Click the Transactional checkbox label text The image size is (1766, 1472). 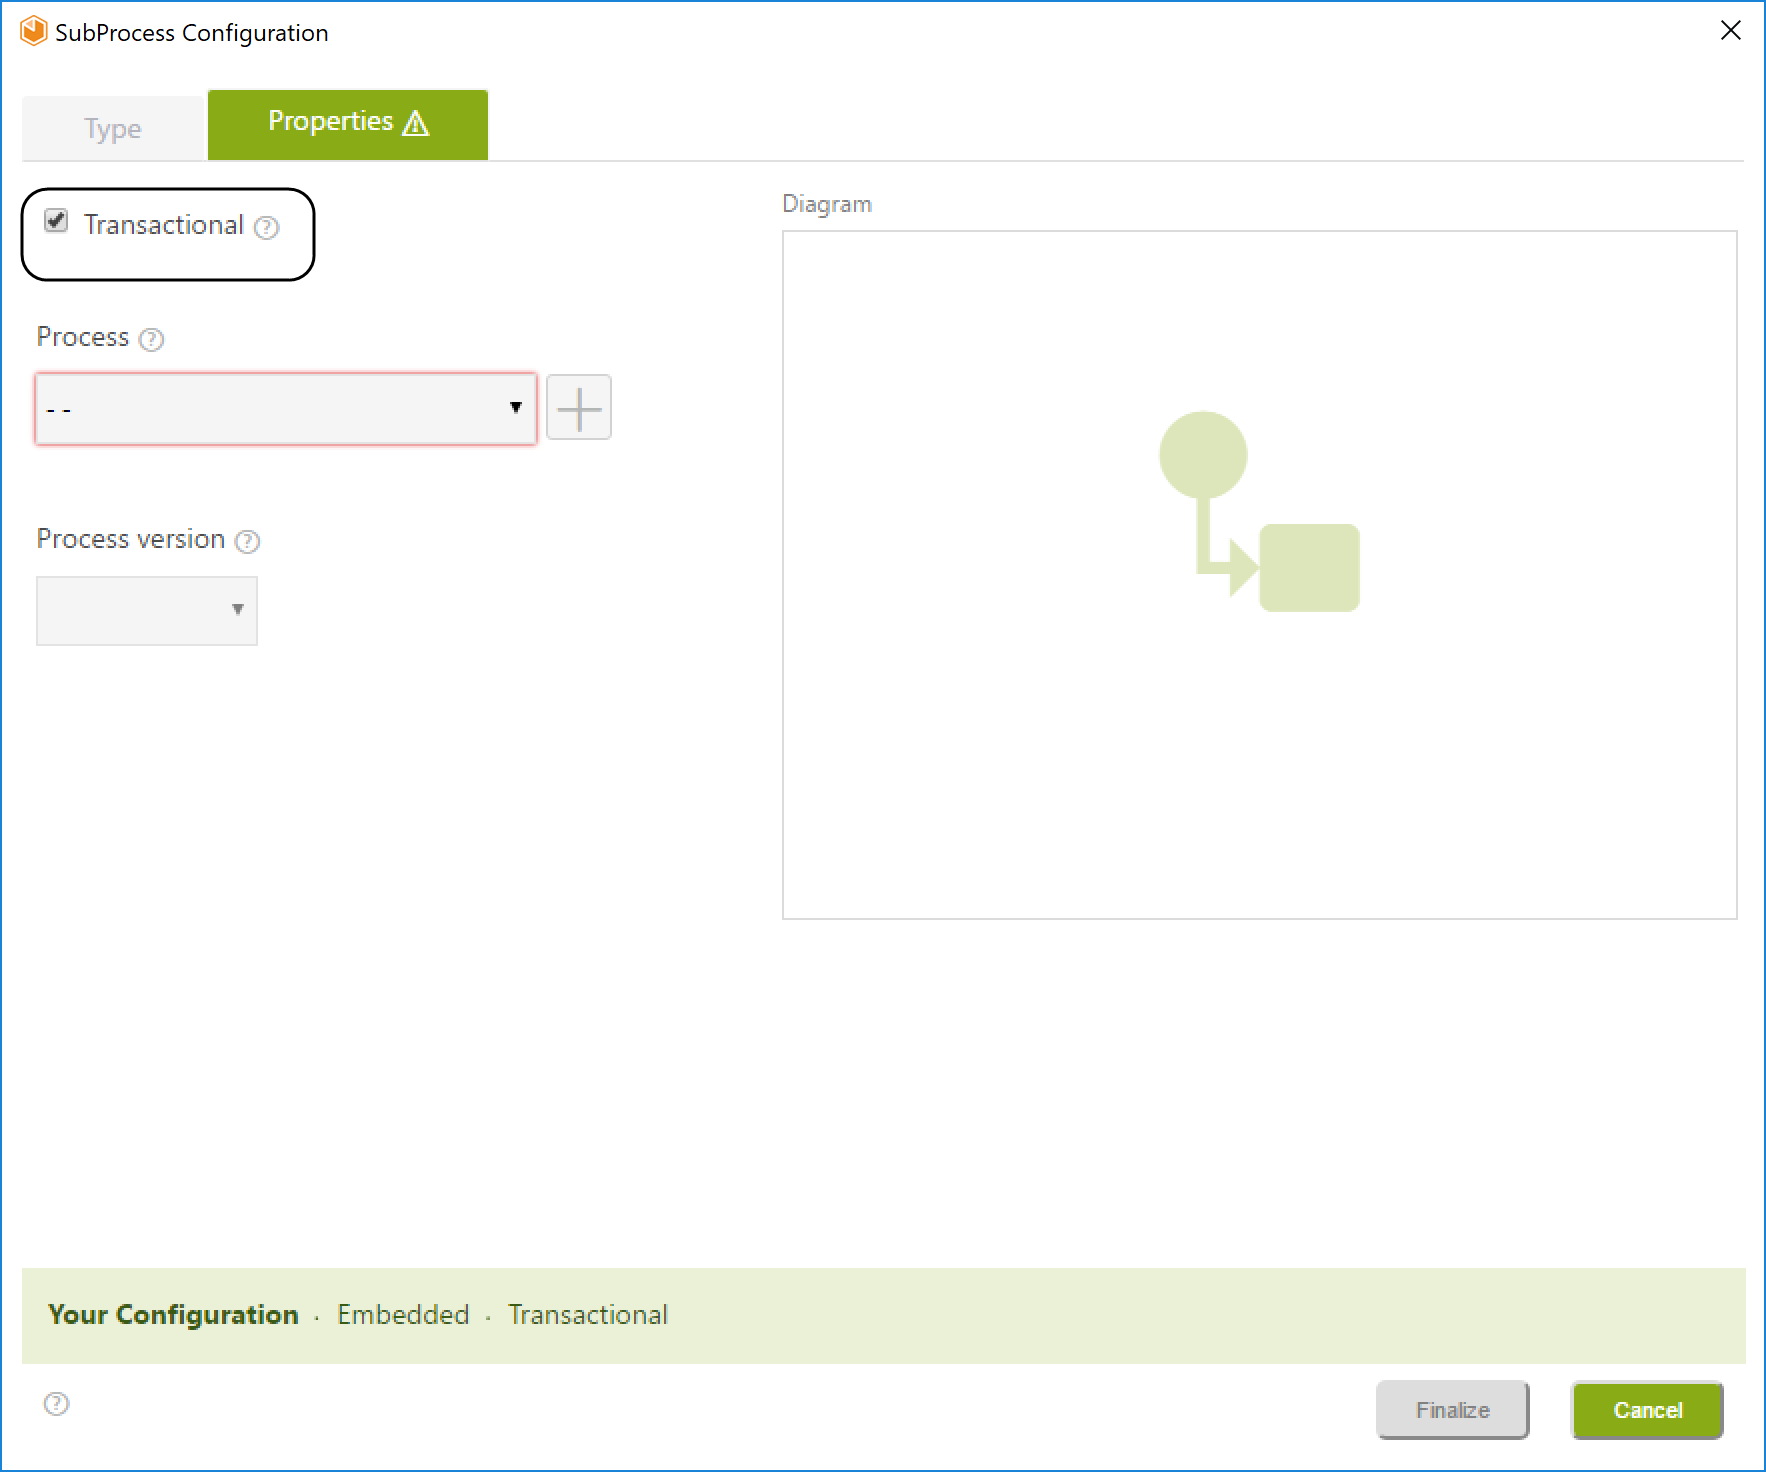point(163,225)
